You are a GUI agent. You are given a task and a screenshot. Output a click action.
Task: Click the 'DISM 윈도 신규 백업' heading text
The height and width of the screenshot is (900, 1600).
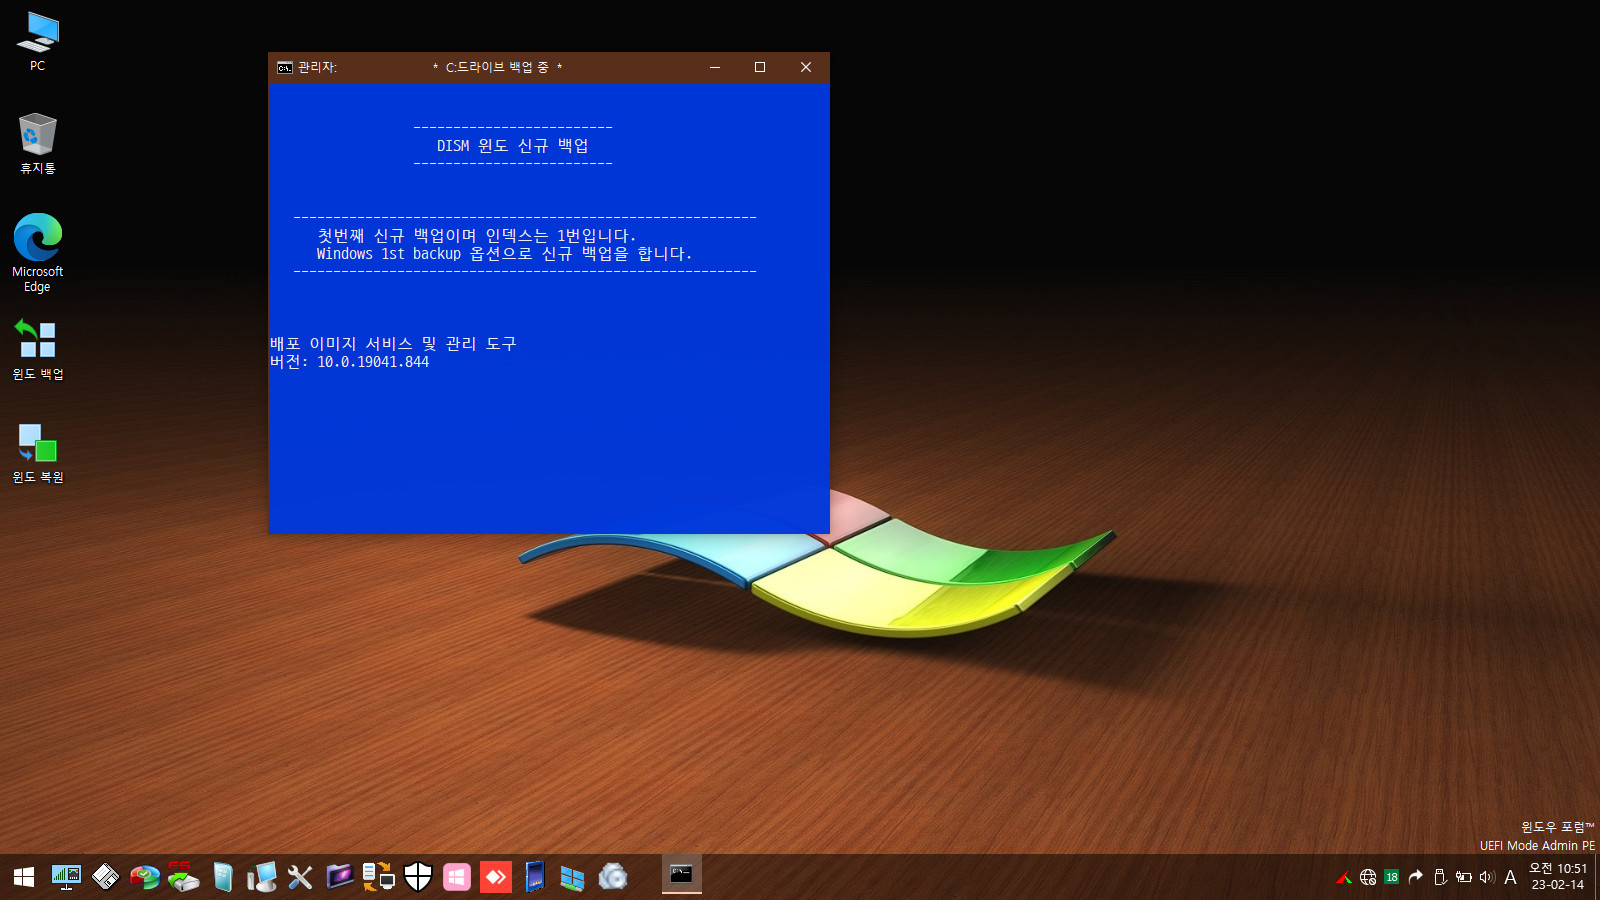point(513,146)
